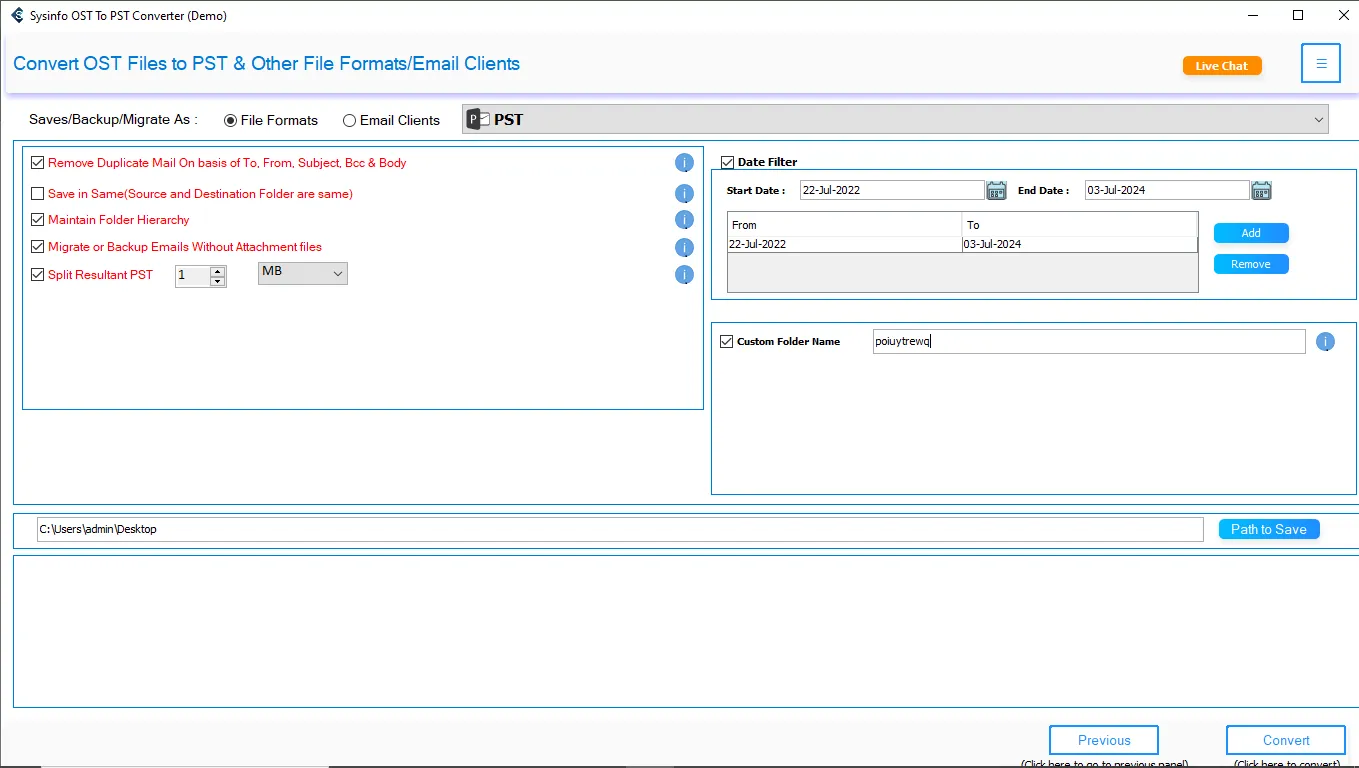Click info icon for Maintain Folder Hierarchy

click(684, 220)
